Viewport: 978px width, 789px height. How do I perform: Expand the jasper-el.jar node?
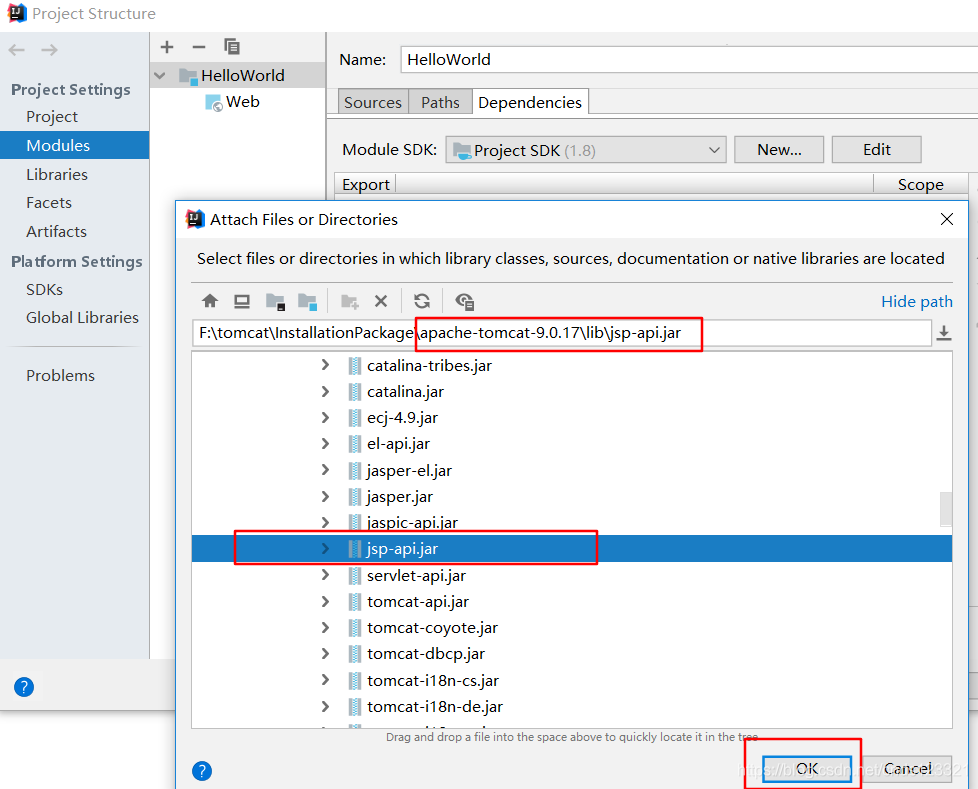click(325, 470)
